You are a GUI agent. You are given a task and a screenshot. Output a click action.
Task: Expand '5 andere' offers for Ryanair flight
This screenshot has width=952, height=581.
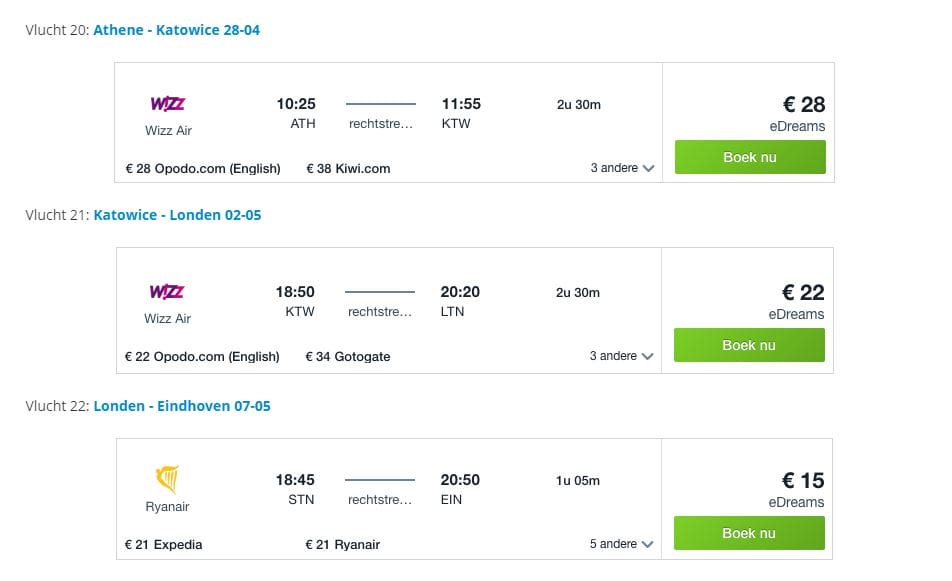[621, 545]
